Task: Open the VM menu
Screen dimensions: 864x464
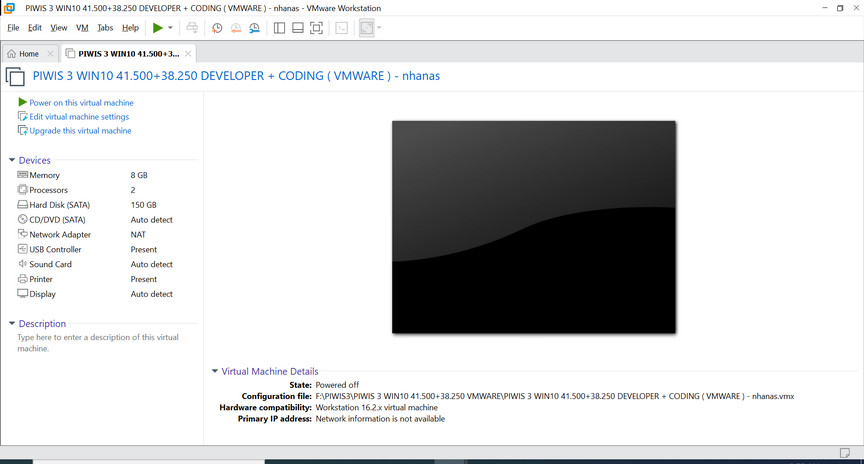Action: 82,28
